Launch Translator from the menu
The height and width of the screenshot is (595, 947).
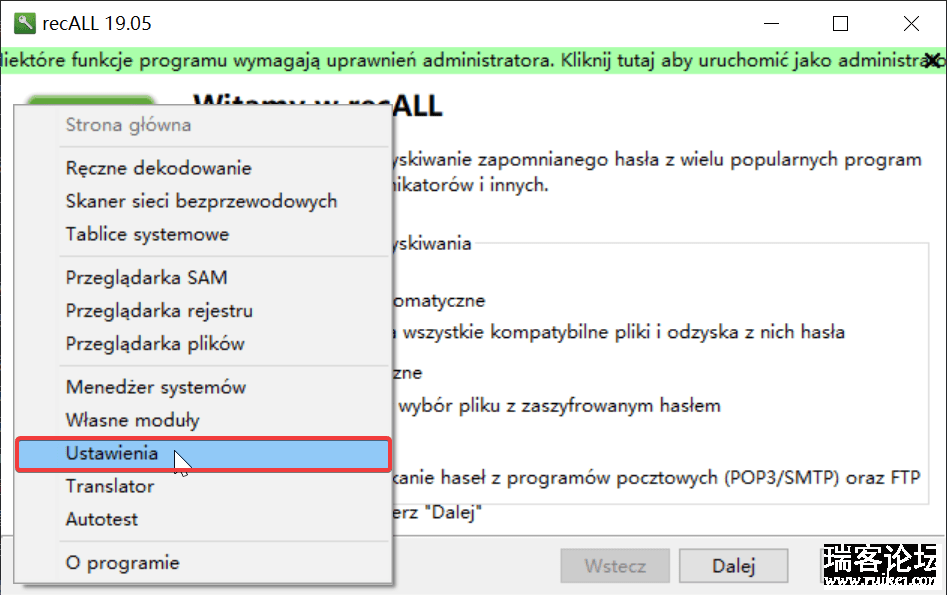coord(204,486)
